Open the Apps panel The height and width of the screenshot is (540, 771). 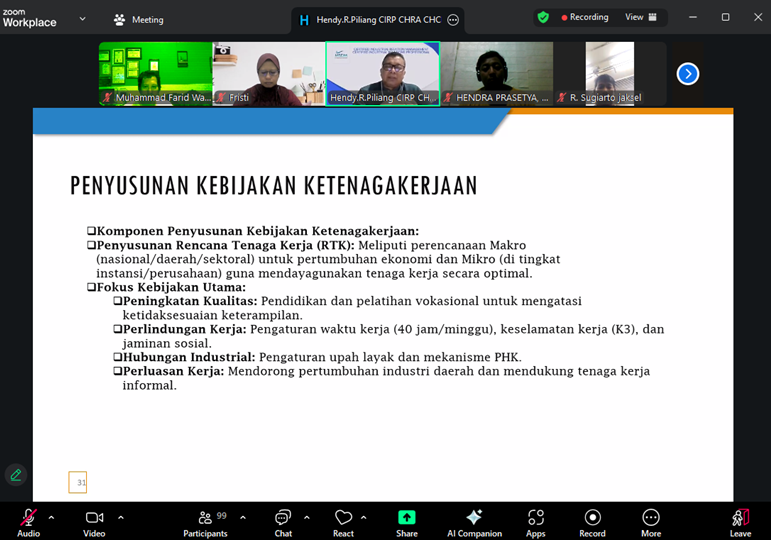click(x=536, y=523)
